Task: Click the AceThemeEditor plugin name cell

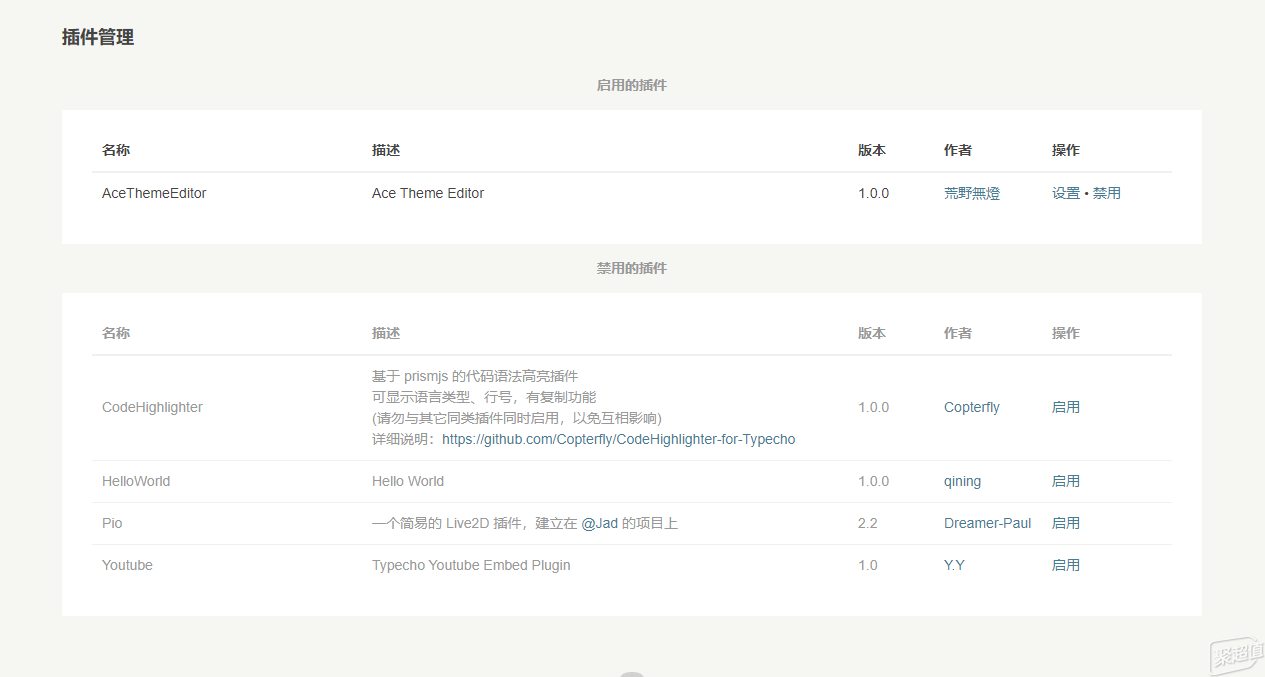Action: [x=154, y=193]
